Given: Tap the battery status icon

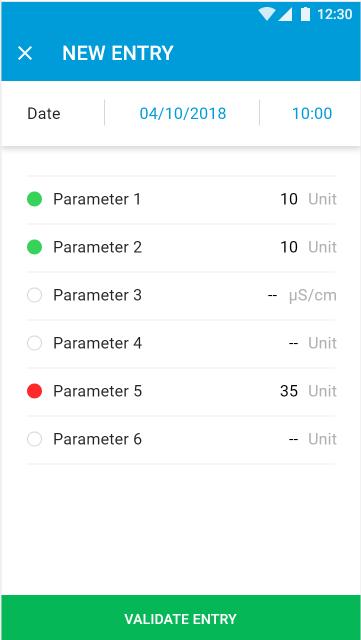Looking at the screenshot, I should pyautogui.click(x=305, y=14).
